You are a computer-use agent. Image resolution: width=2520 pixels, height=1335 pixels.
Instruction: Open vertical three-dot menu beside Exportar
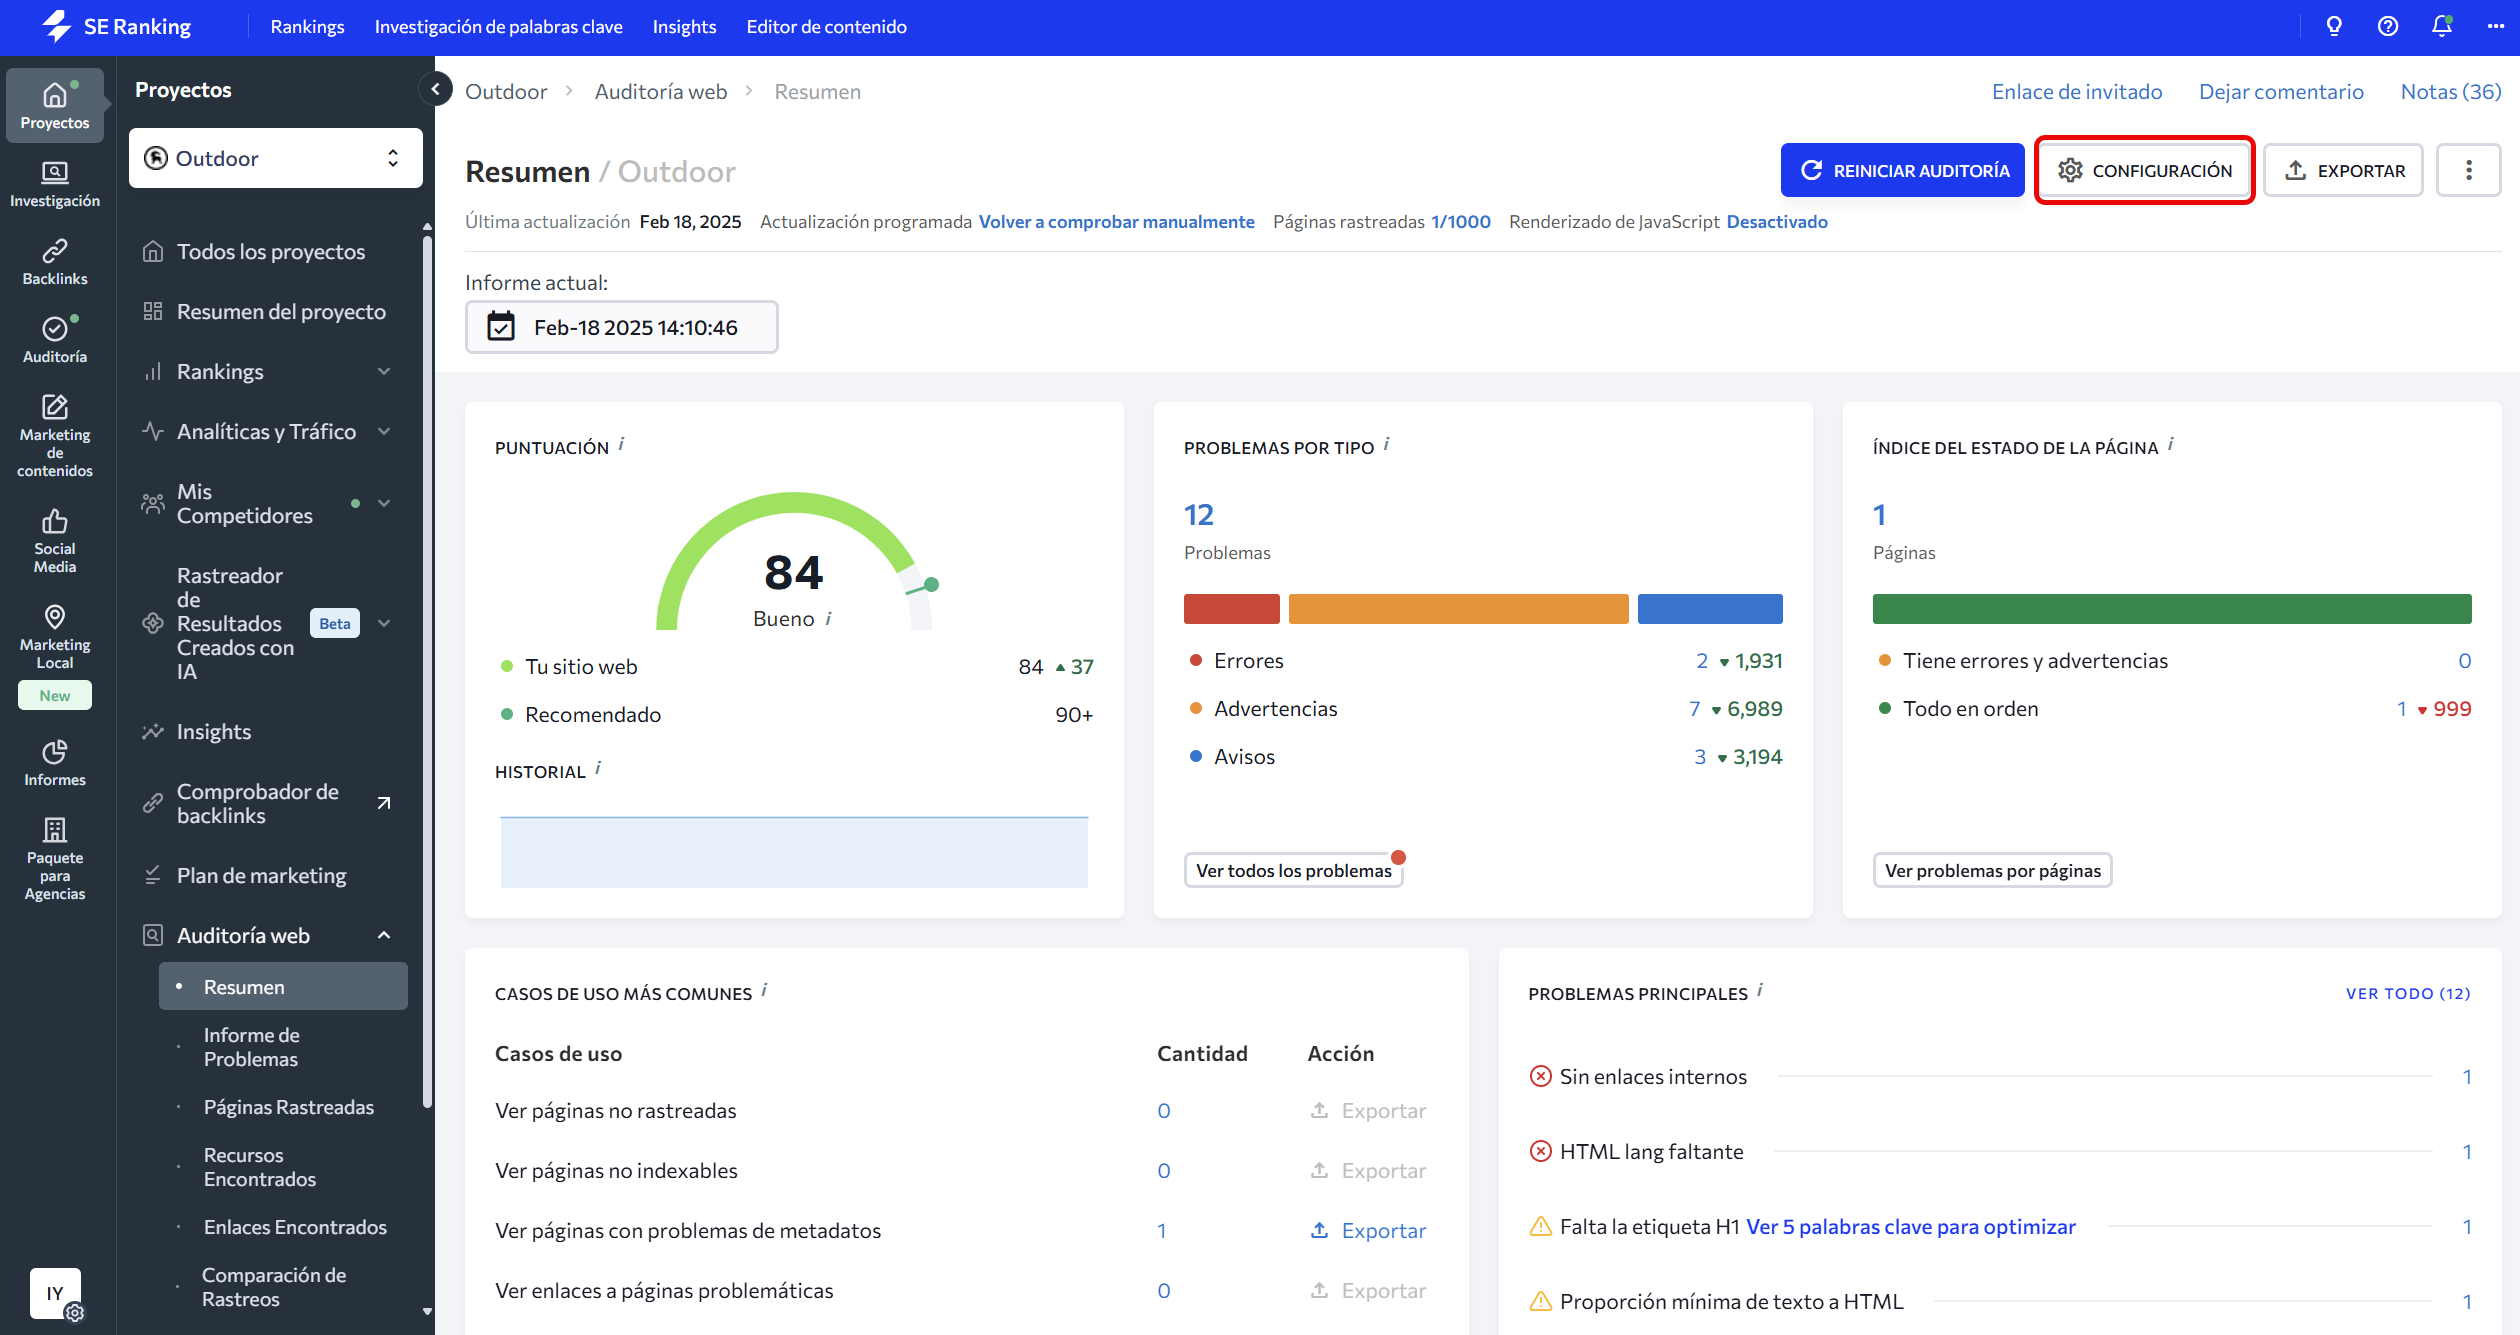pyautogui.click(x=2469, y=171)
